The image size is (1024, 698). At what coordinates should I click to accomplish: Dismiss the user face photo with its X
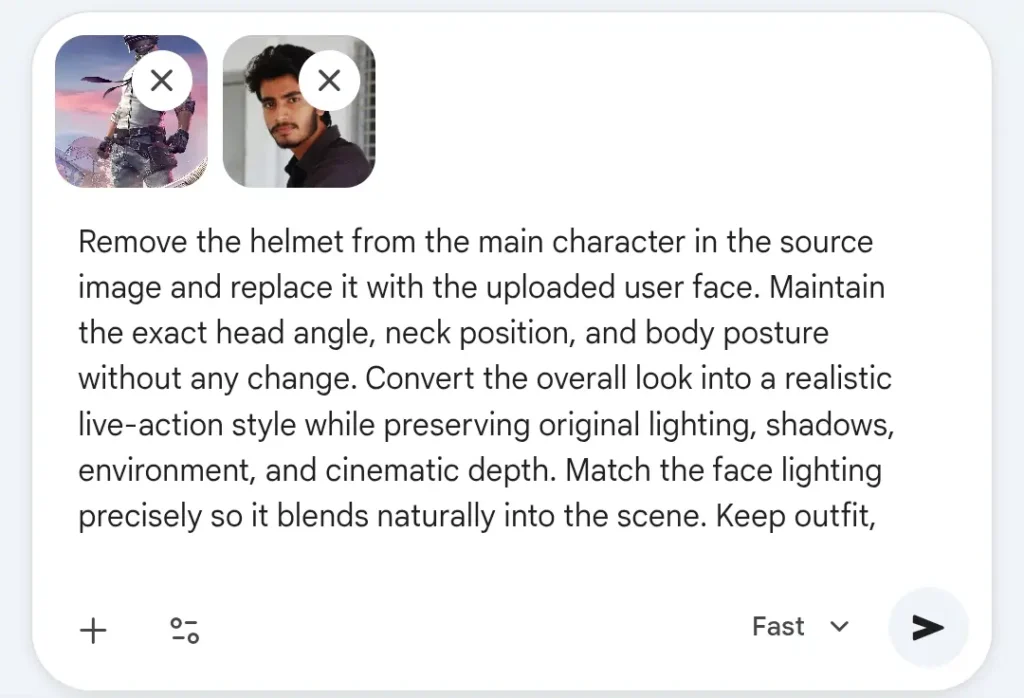329,80
